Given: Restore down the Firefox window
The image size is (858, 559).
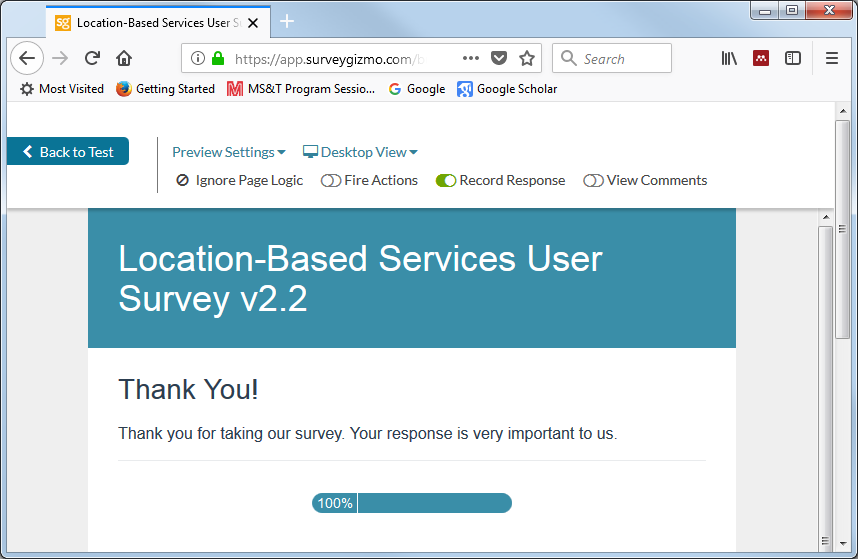Looking at the screenshot, I should point(791,10).
